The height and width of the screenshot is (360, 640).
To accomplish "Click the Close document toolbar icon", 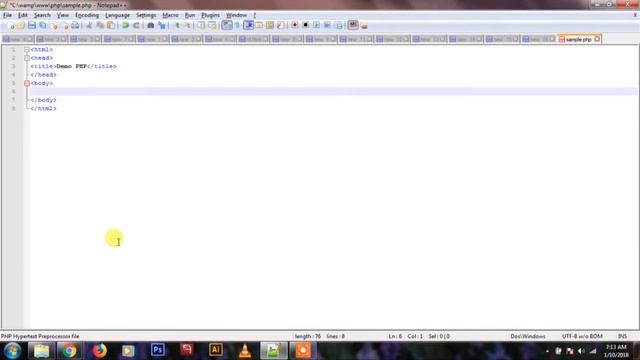I will coord(53,25).
